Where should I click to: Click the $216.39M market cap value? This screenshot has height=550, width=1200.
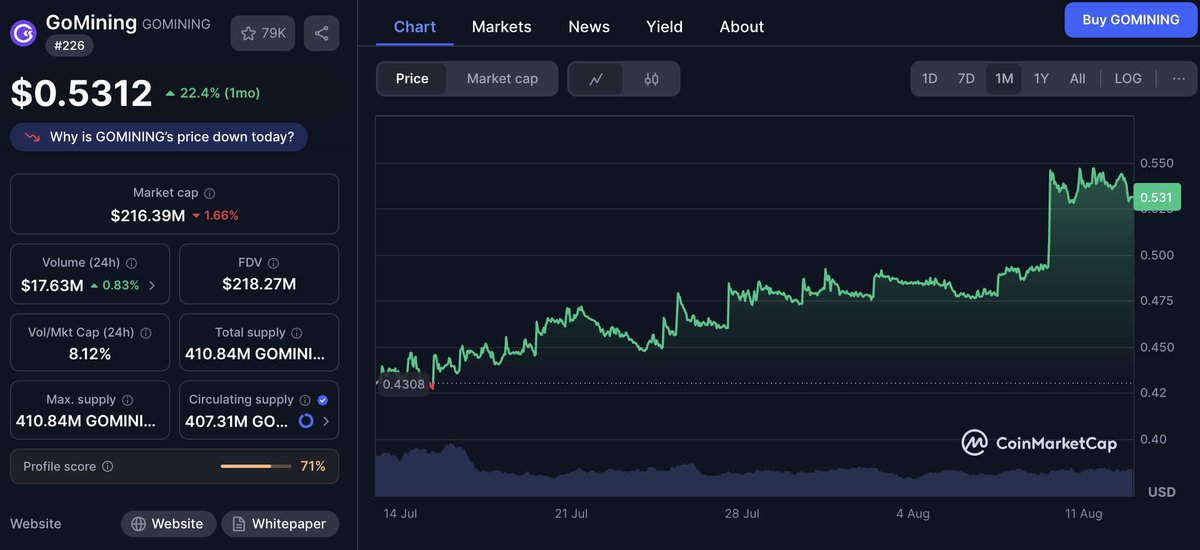pyautogui.click(x=148, y=215)
